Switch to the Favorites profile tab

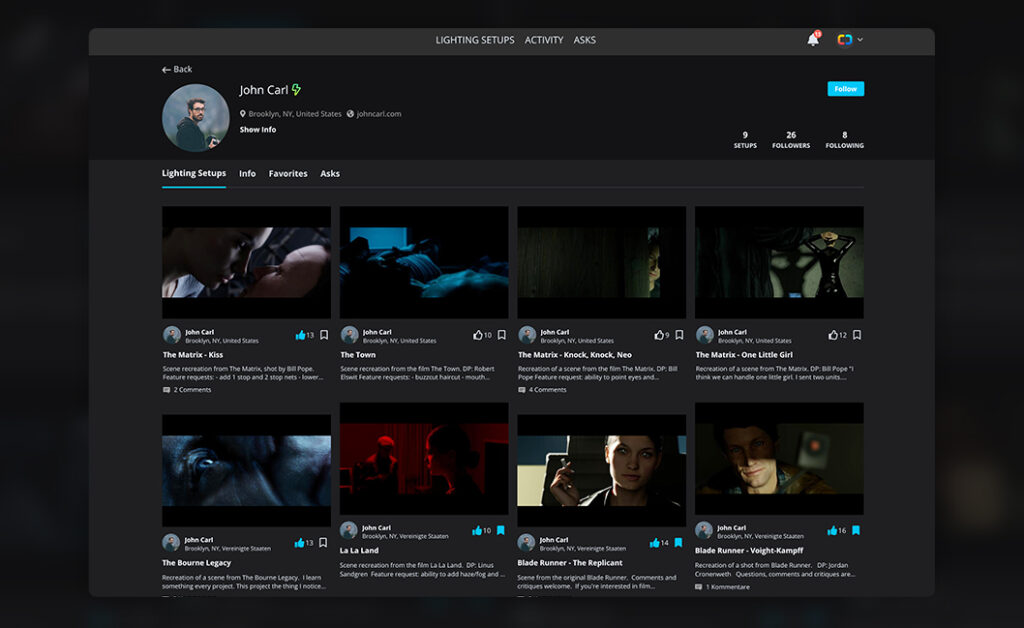[288, 174]
